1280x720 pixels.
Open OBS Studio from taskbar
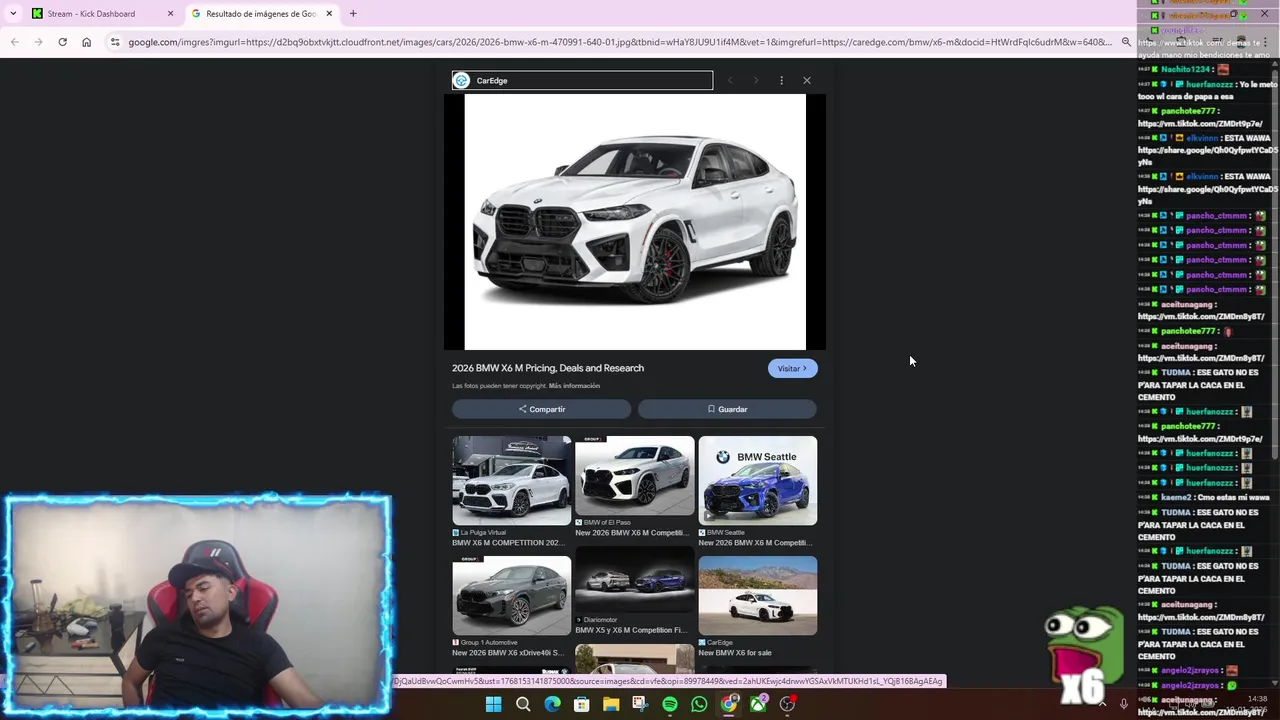tap(787, 705)
